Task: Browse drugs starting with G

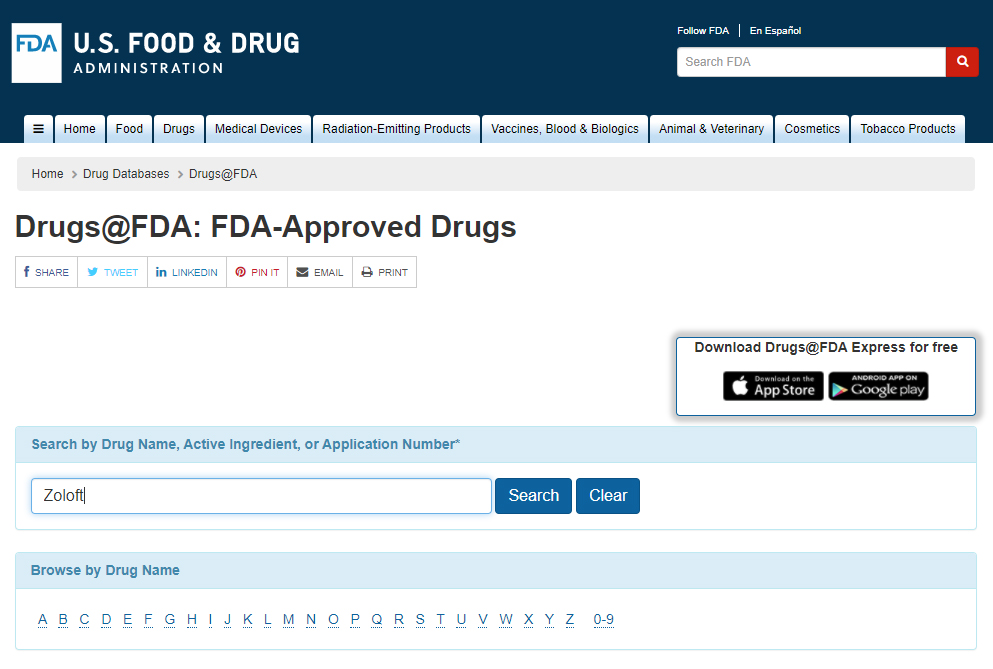Action: tap(170, 620)
